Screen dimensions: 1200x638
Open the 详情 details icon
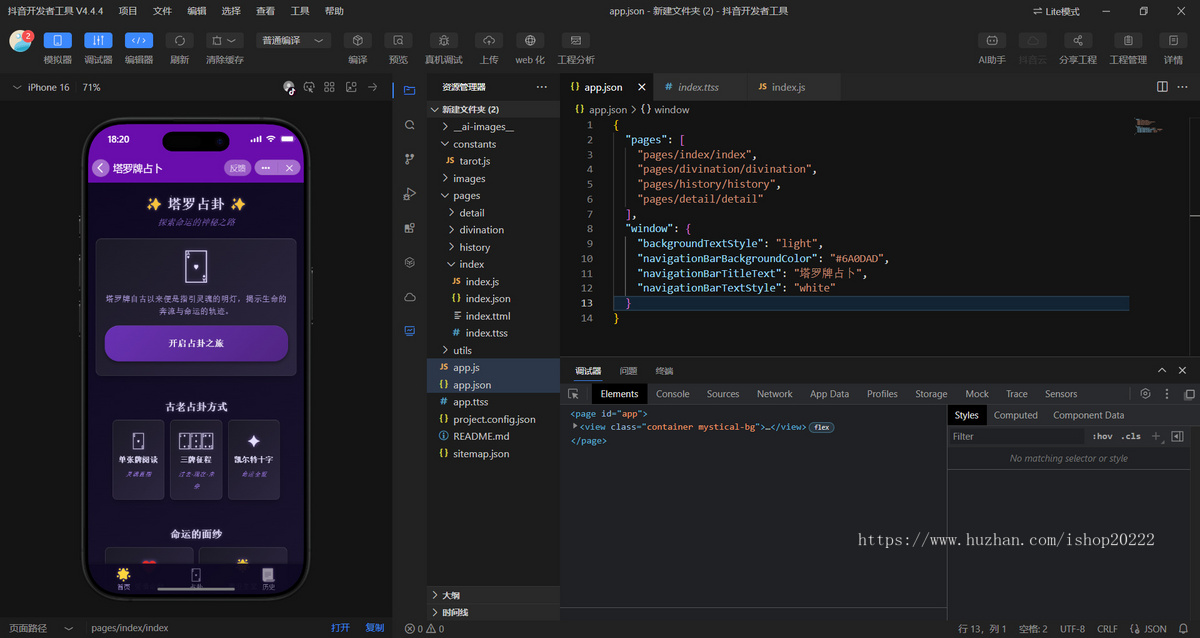pos(1173,41)
